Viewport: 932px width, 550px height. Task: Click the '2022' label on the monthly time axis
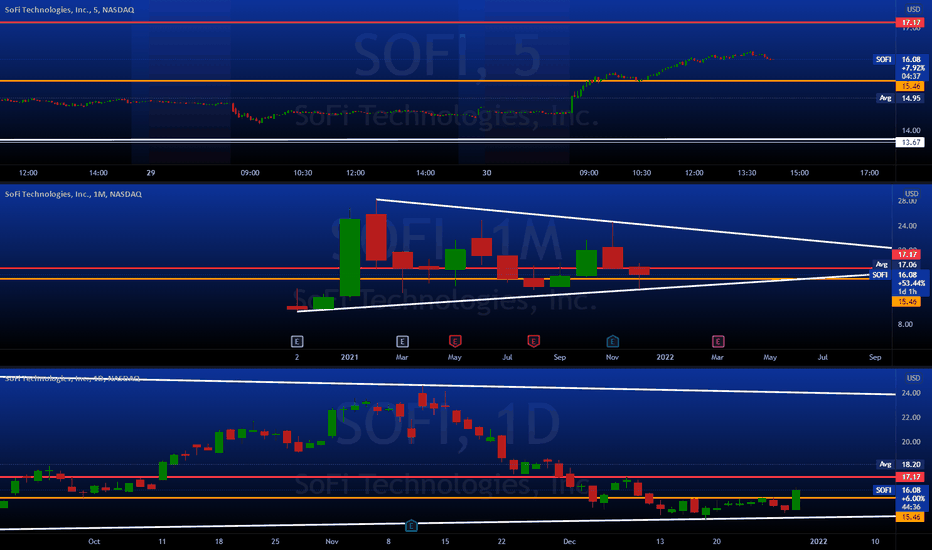(665, 357)
